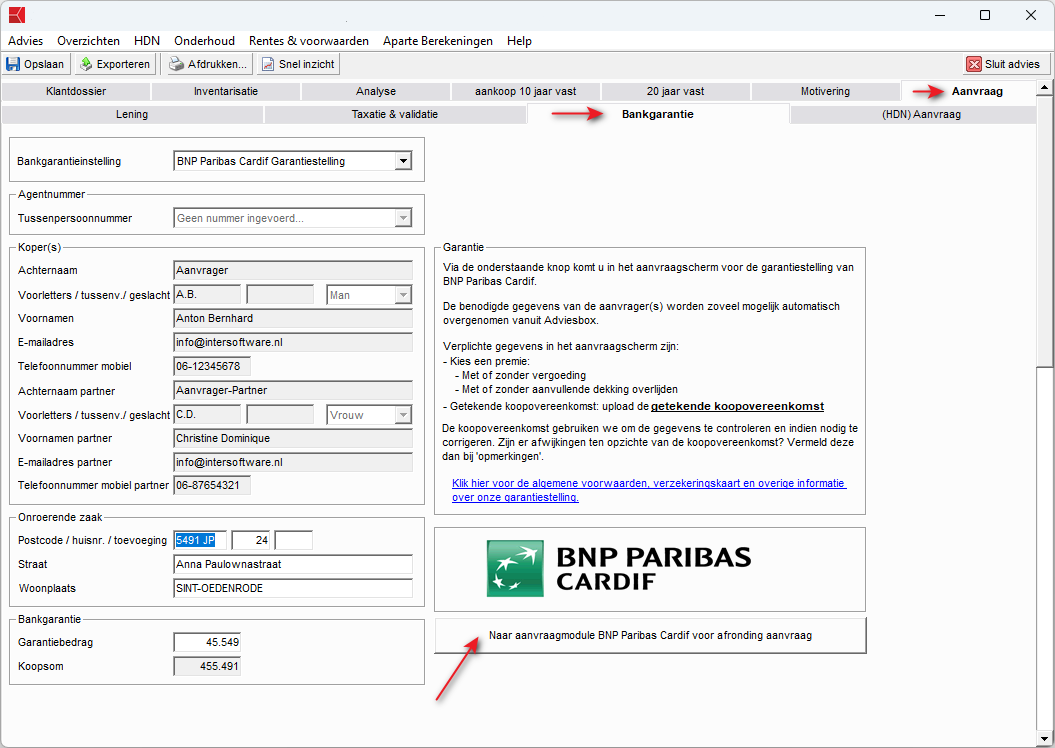
Task: Open the Lening sub-tab
Action: [132, 114]
